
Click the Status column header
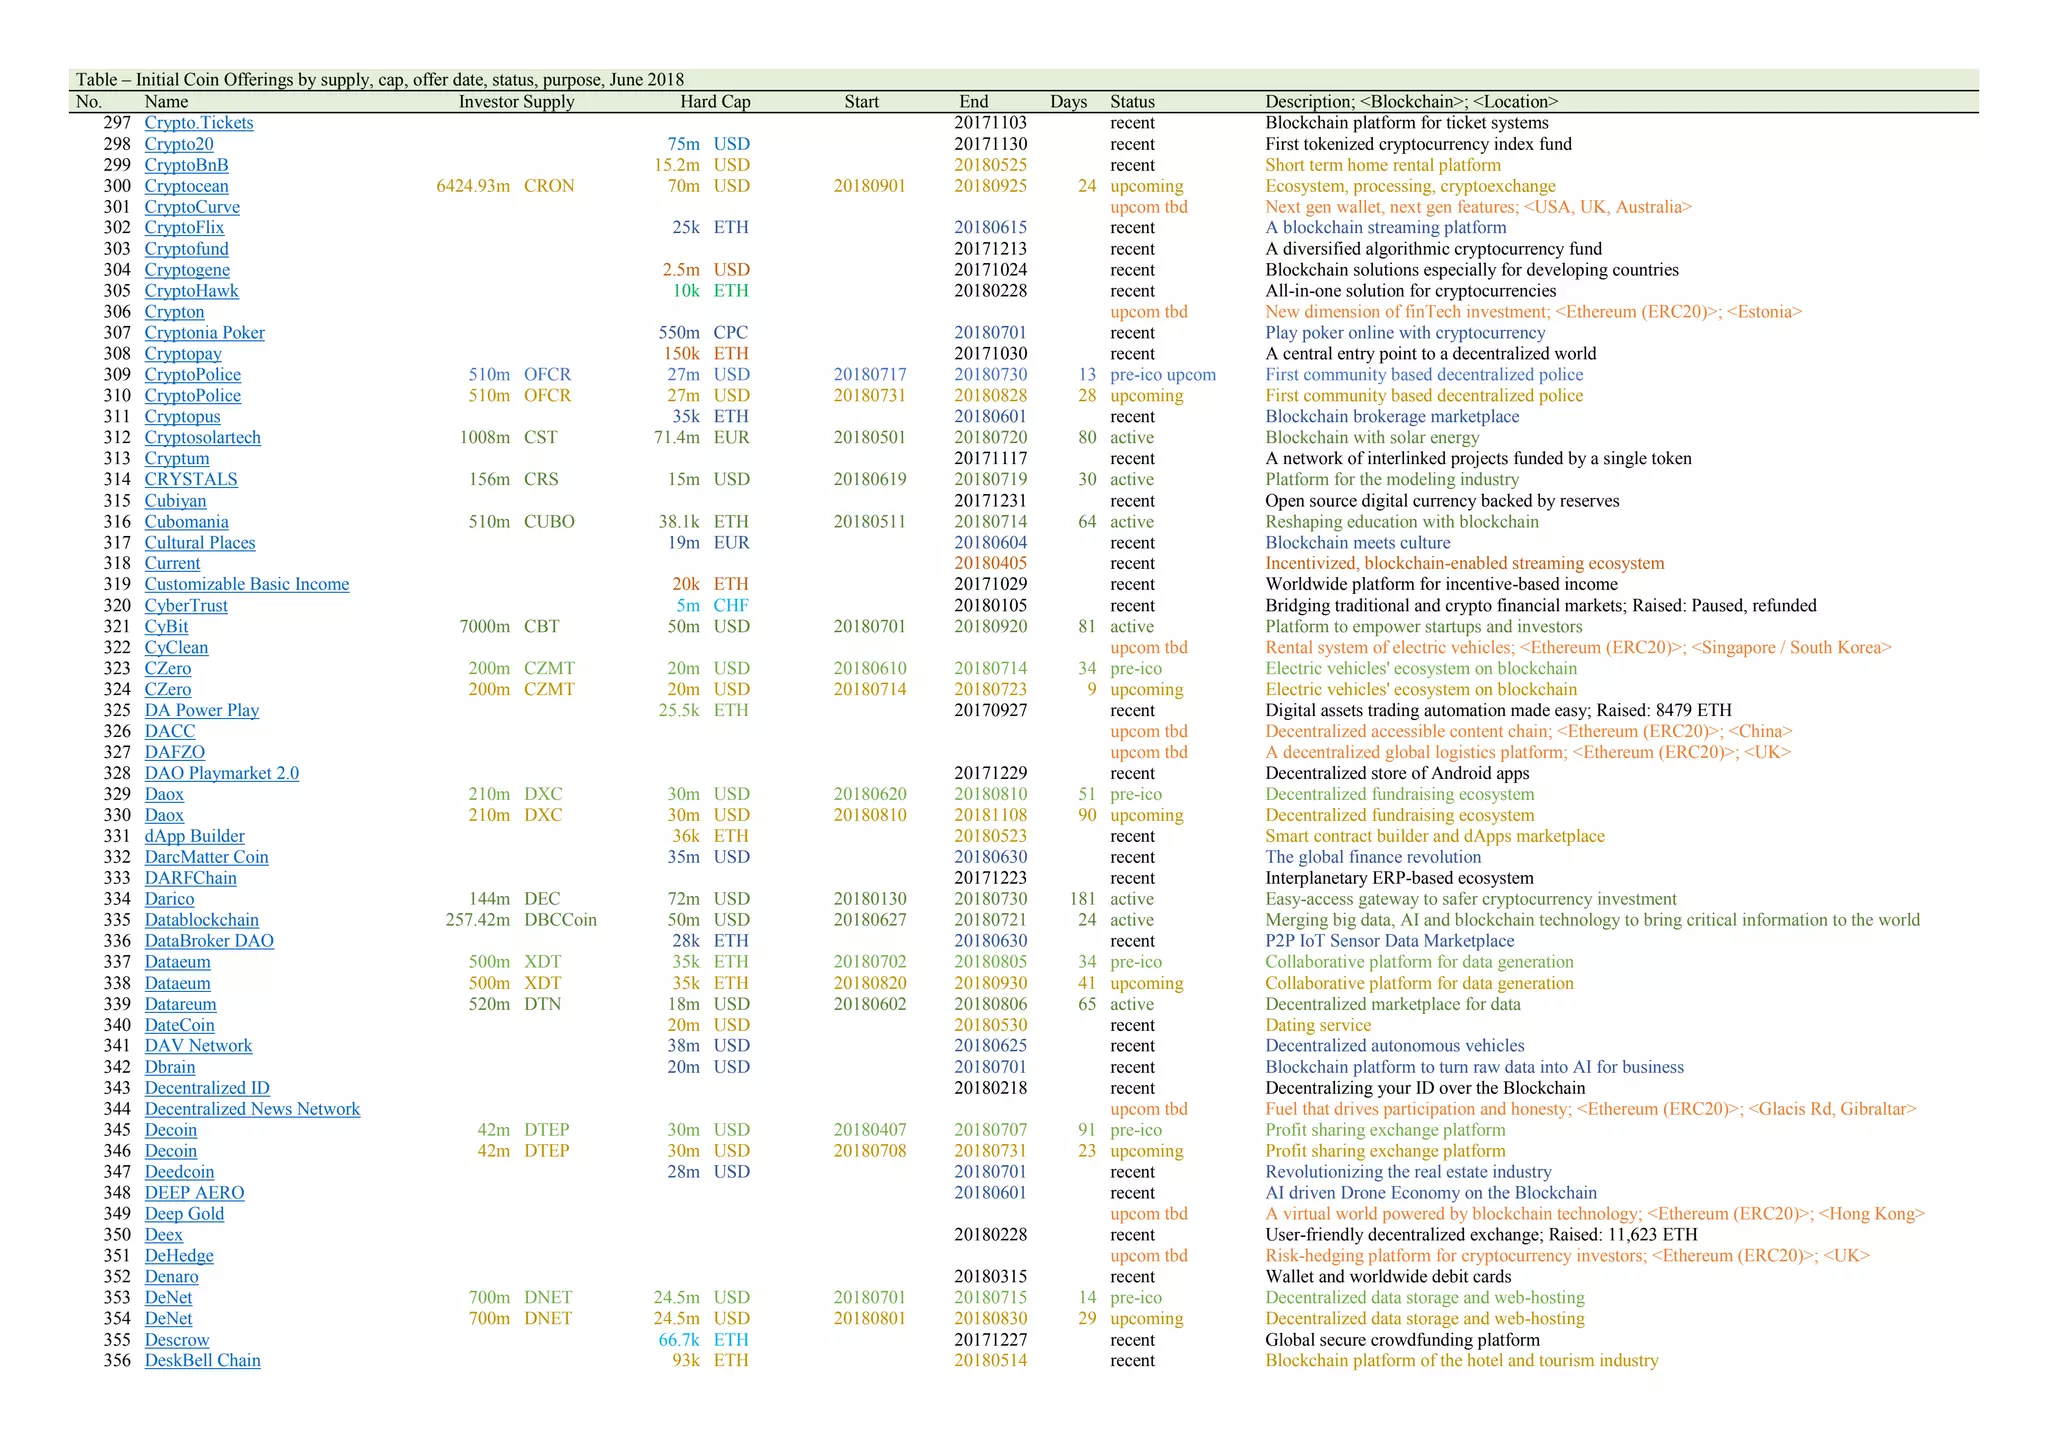point(1131,102)
